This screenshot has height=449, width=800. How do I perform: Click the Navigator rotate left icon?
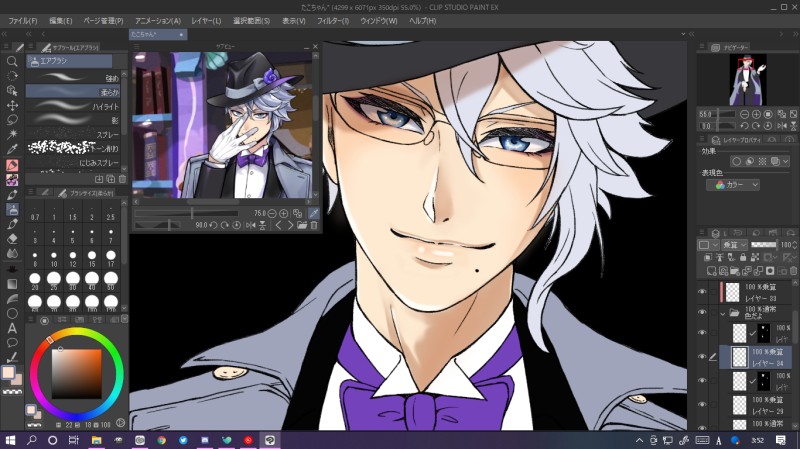coord(744,126)
